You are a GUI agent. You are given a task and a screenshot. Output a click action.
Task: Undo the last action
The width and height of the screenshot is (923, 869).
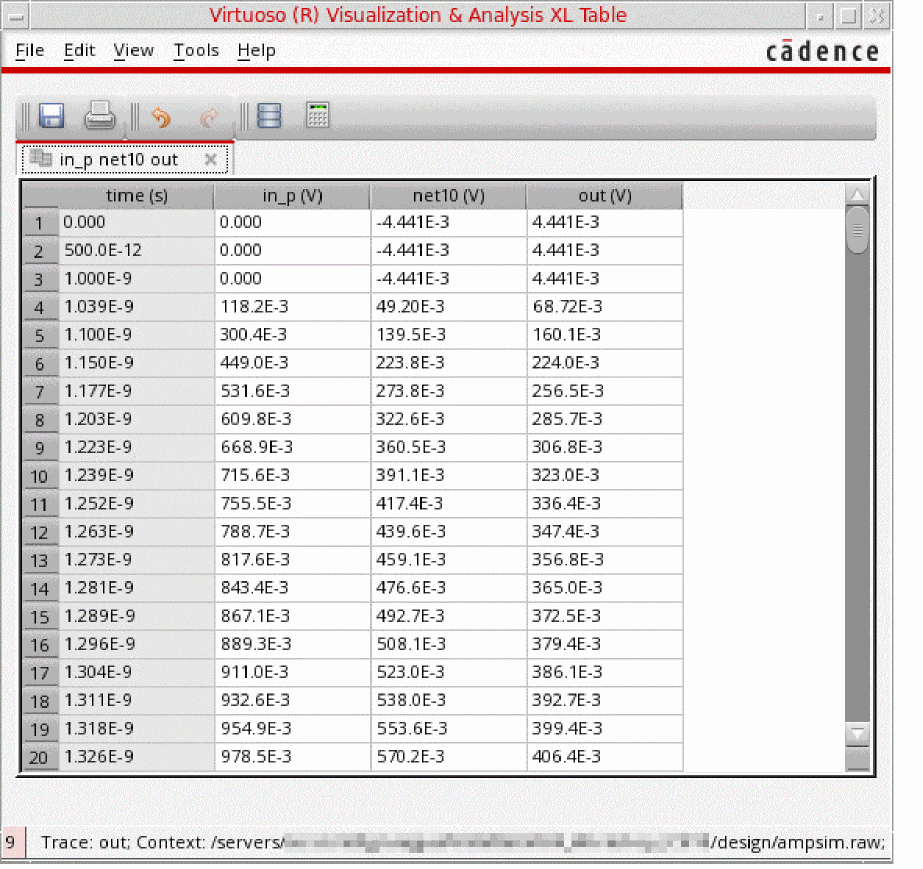[x=160, y=118]
